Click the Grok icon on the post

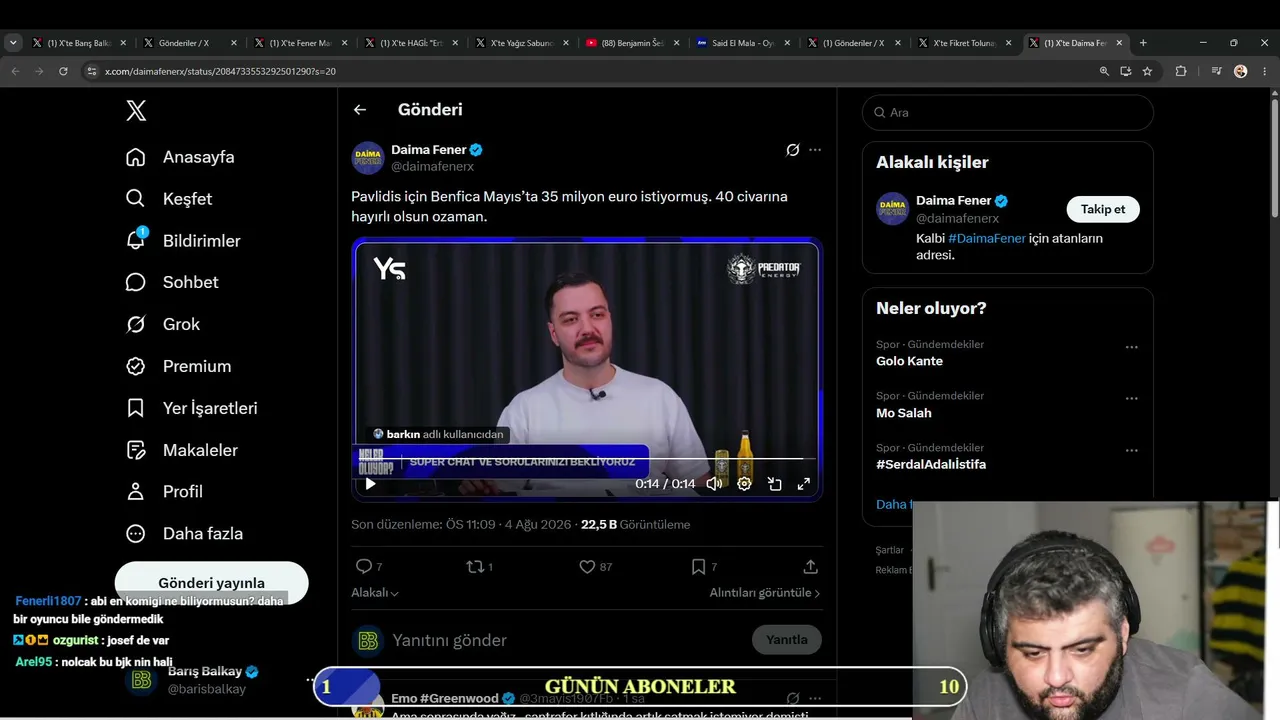tap(792, 150)
